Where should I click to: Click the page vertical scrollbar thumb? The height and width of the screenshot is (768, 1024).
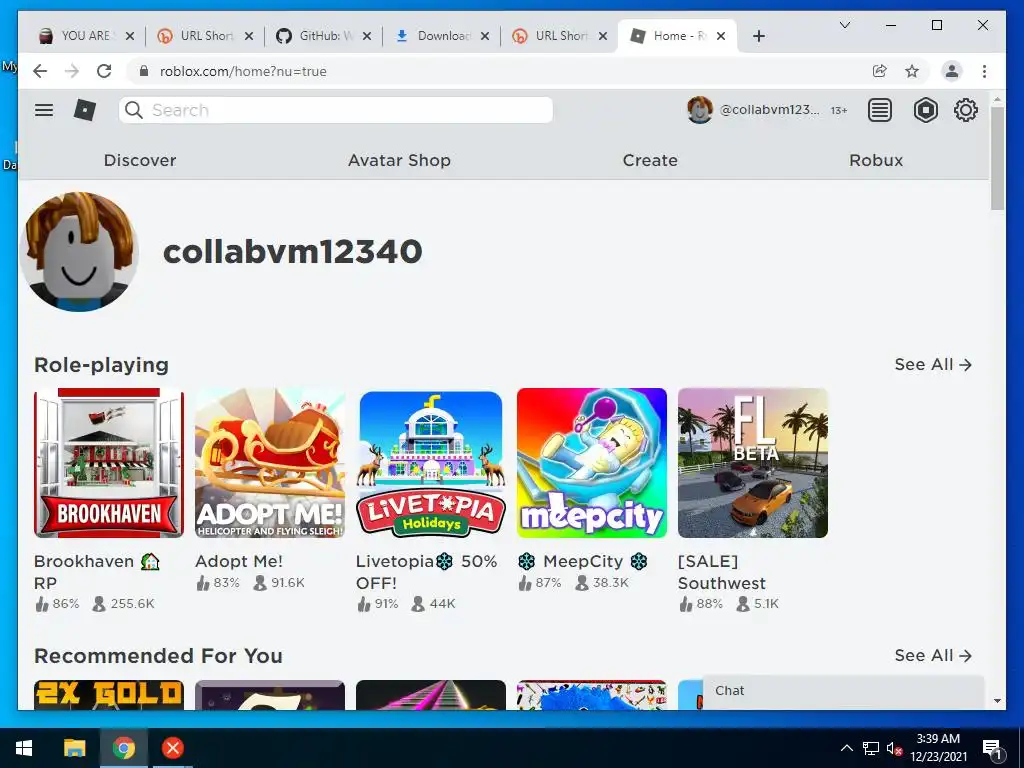997,157
